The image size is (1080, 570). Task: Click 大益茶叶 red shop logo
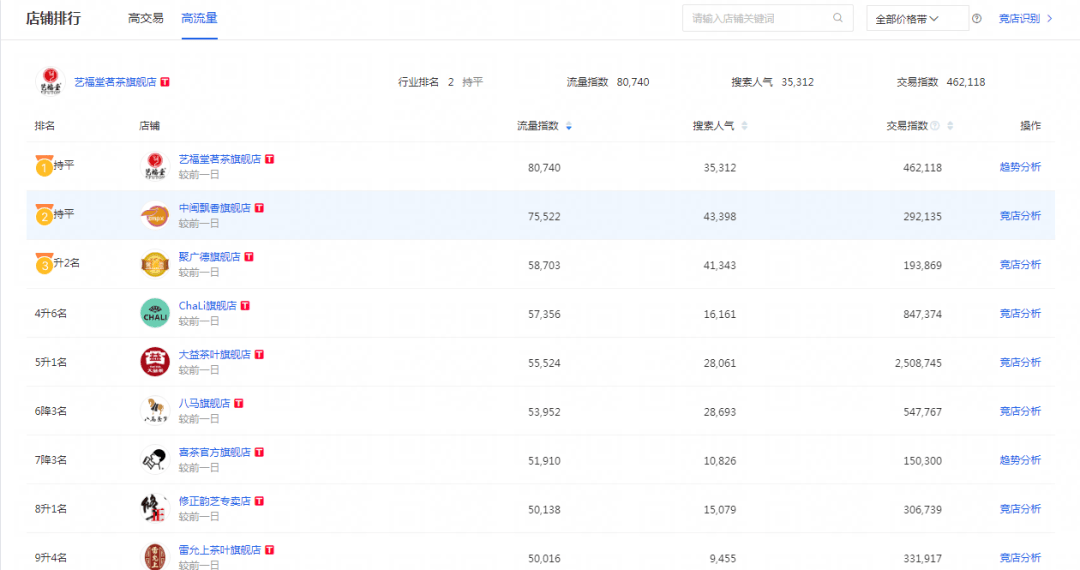(155, 362)
